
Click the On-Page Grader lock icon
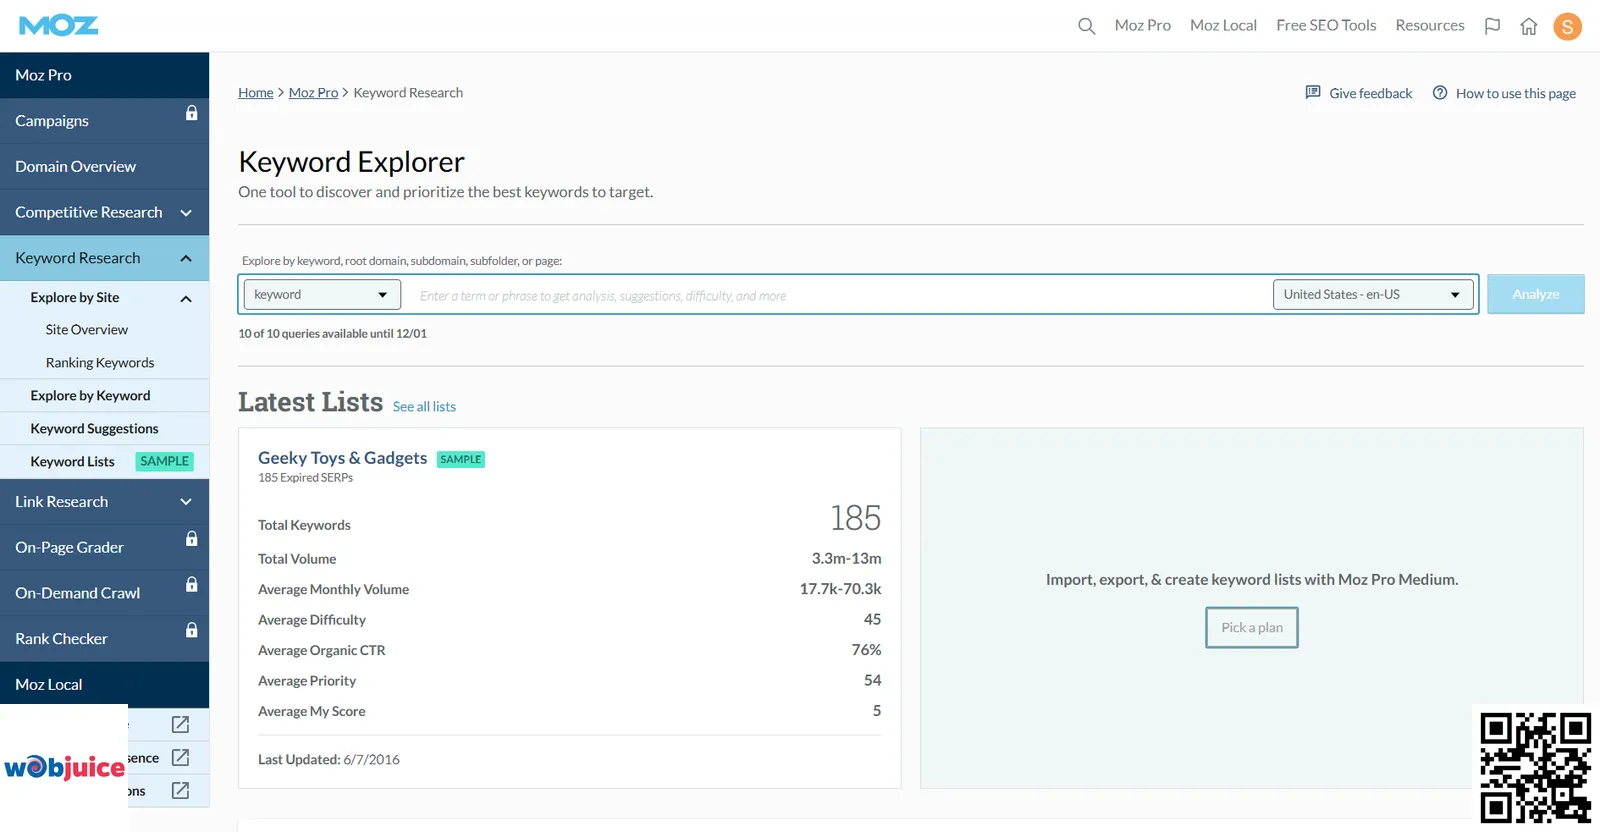(x=192, y=539)
